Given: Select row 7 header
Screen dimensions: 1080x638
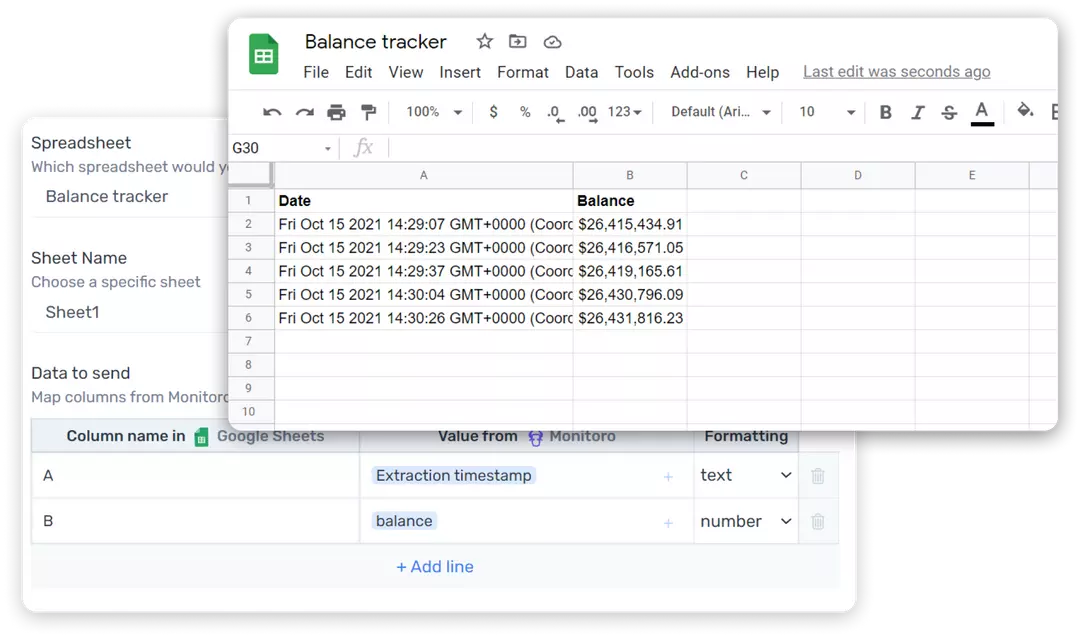Looking at the screenshot, I should point(251,341).
